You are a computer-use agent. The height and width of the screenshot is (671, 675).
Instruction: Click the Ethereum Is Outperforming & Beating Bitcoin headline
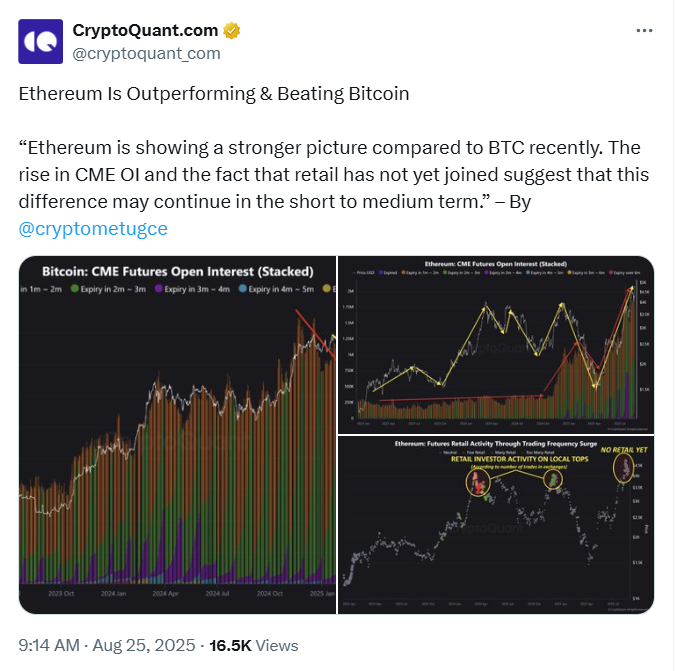214,94
